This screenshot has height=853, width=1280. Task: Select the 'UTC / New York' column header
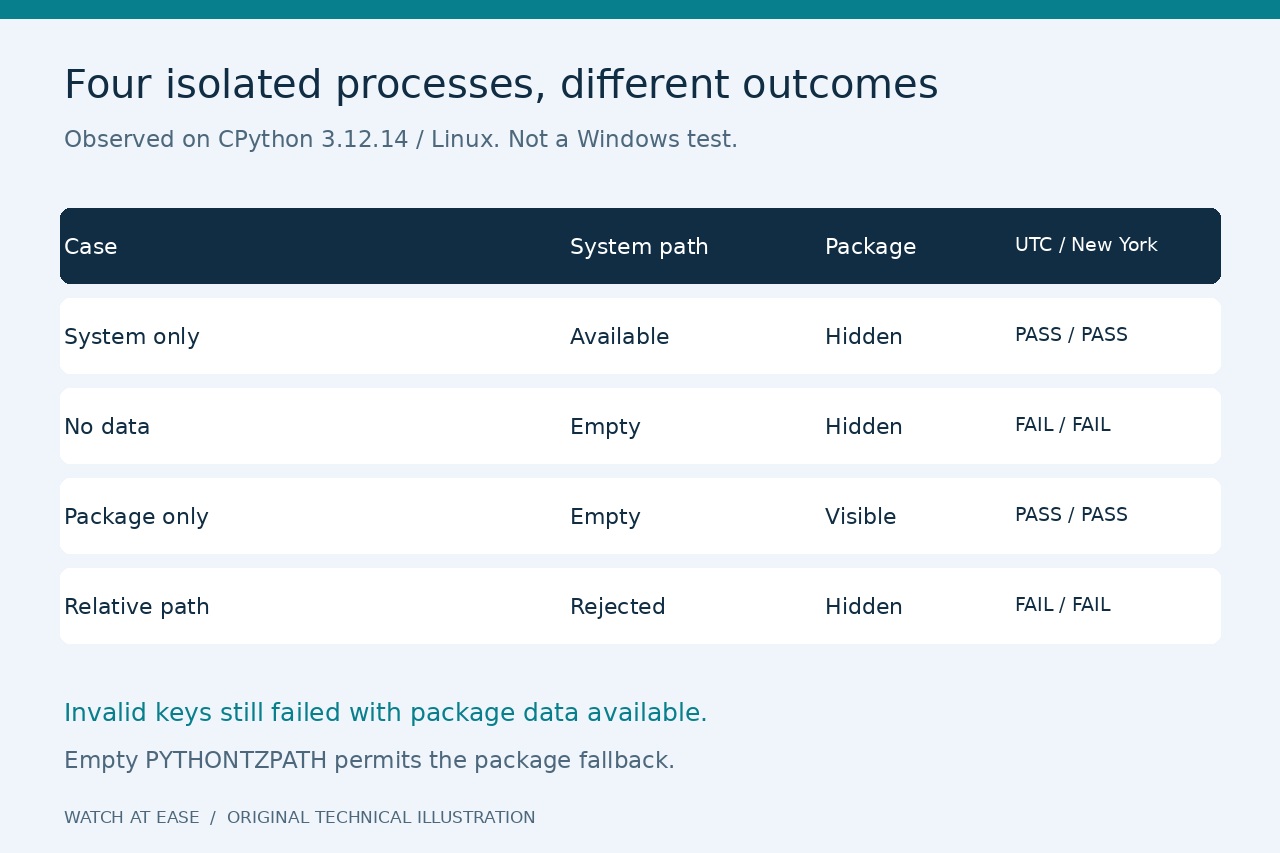(1086, 245)
